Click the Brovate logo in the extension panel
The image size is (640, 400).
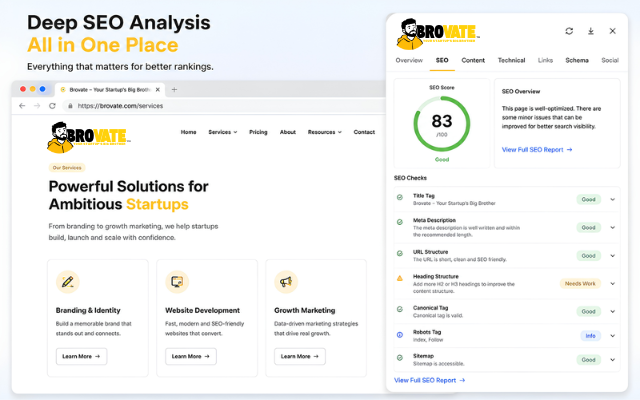438,33
